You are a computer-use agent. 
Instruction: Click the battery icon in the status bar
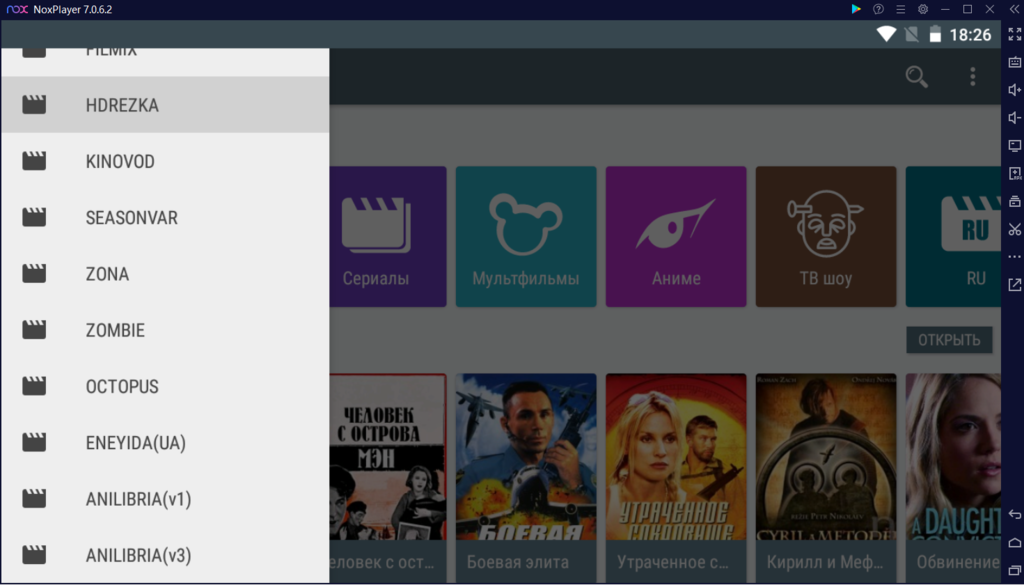pos(935,34)
